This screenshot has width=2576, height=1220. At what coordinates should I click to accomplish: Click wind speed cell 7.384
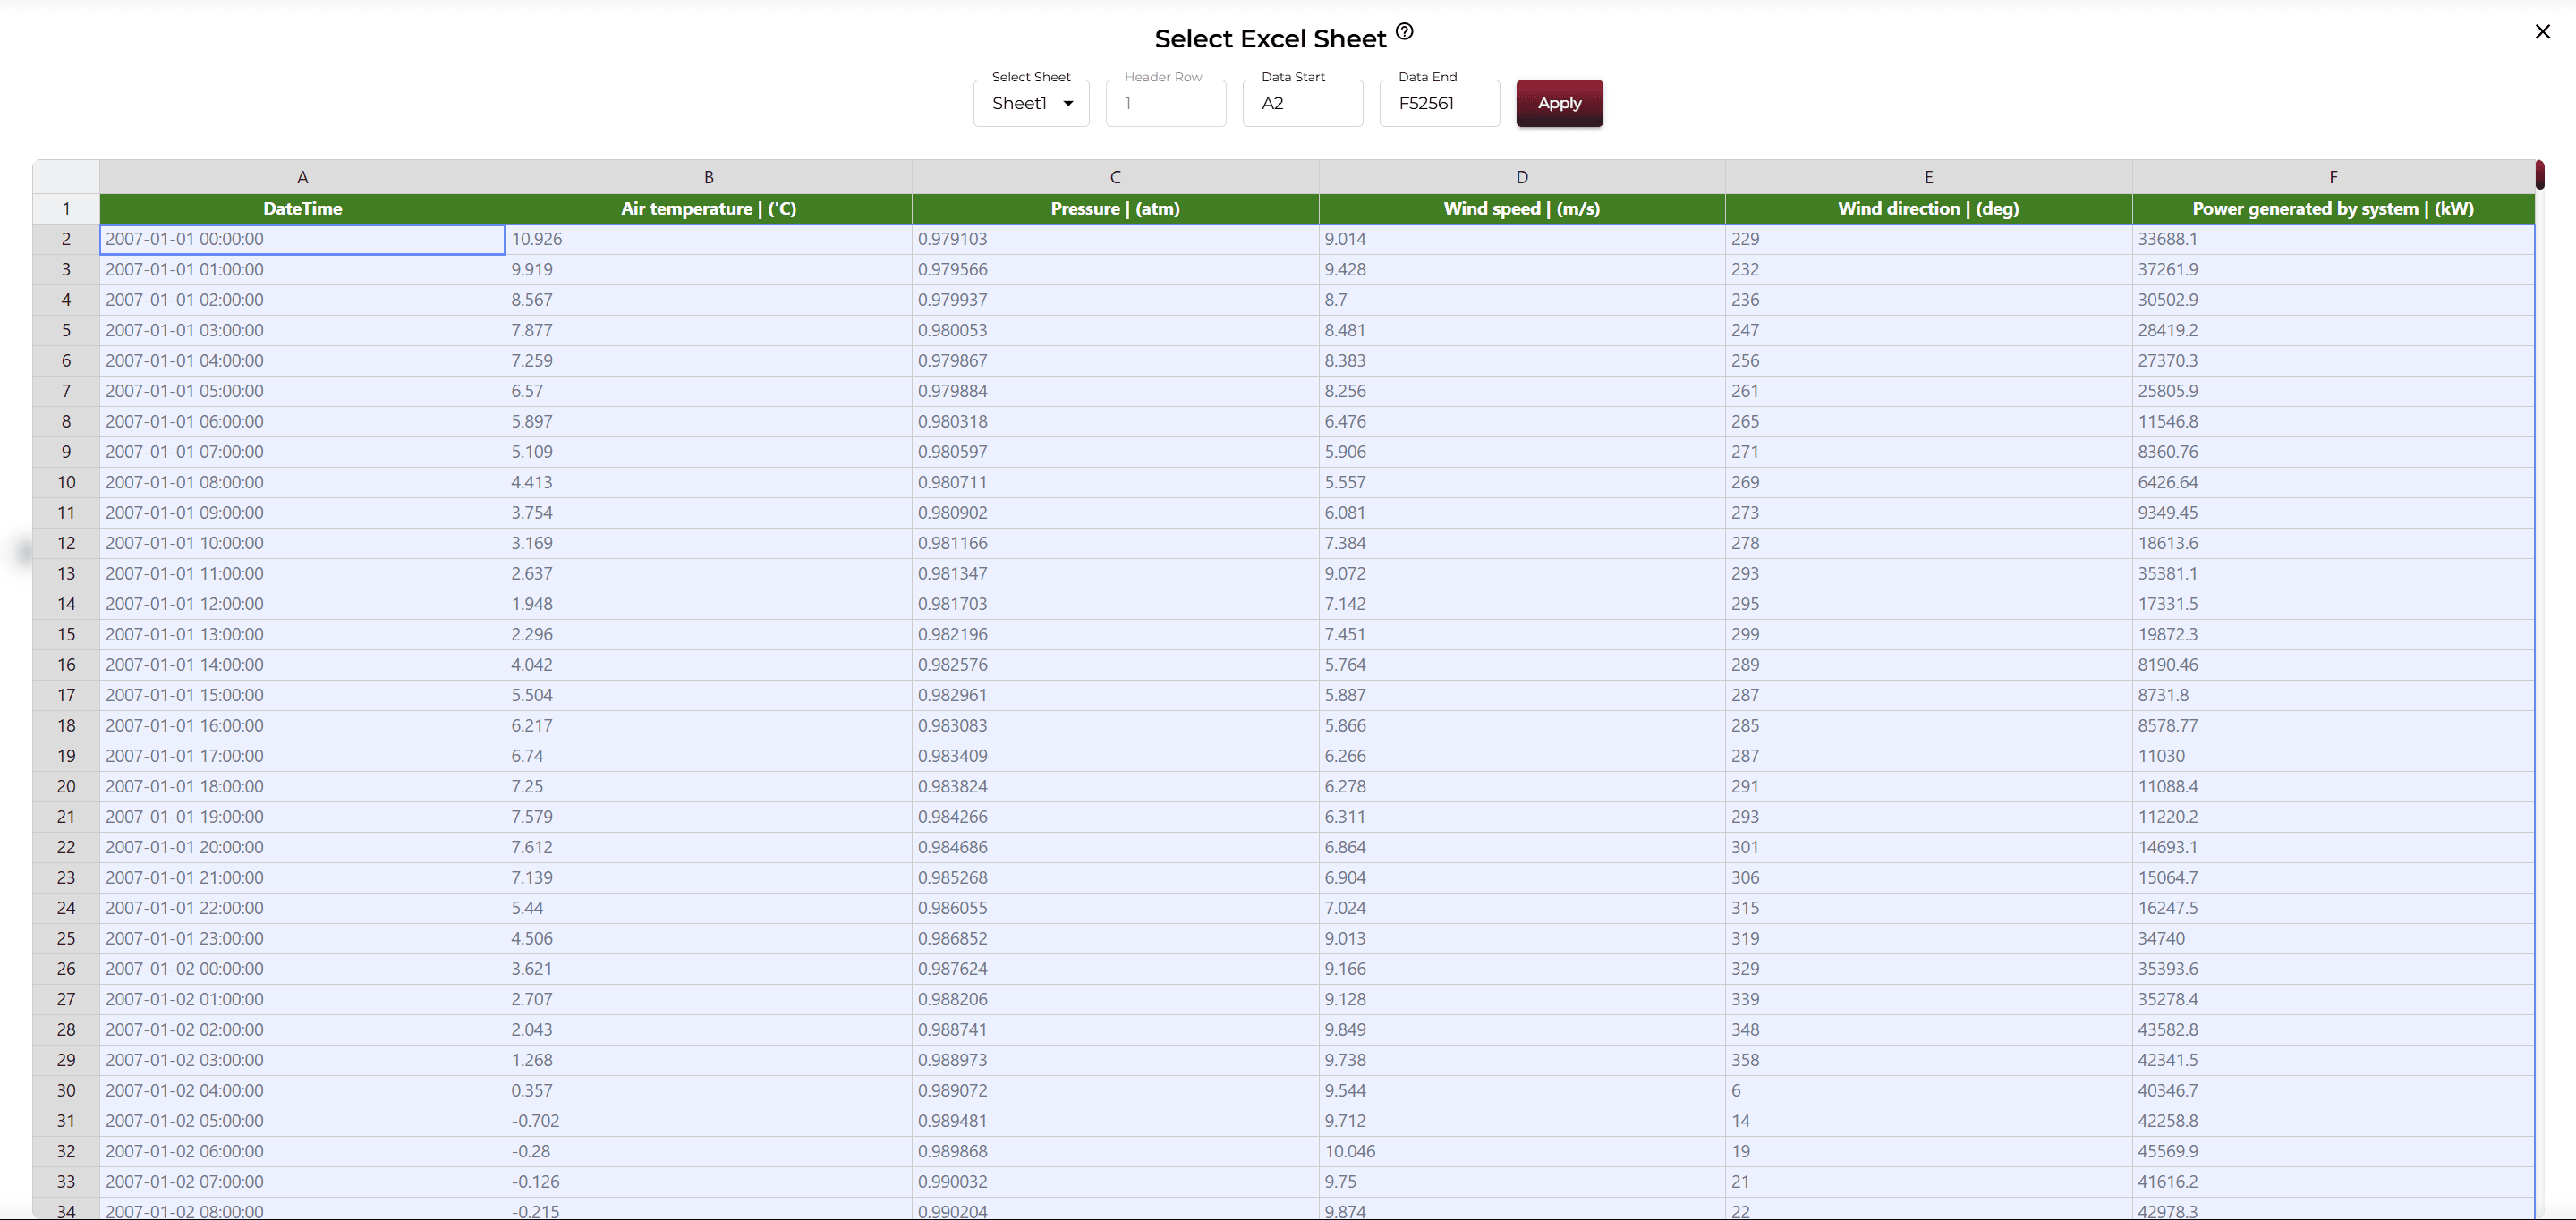point(1522,543)
